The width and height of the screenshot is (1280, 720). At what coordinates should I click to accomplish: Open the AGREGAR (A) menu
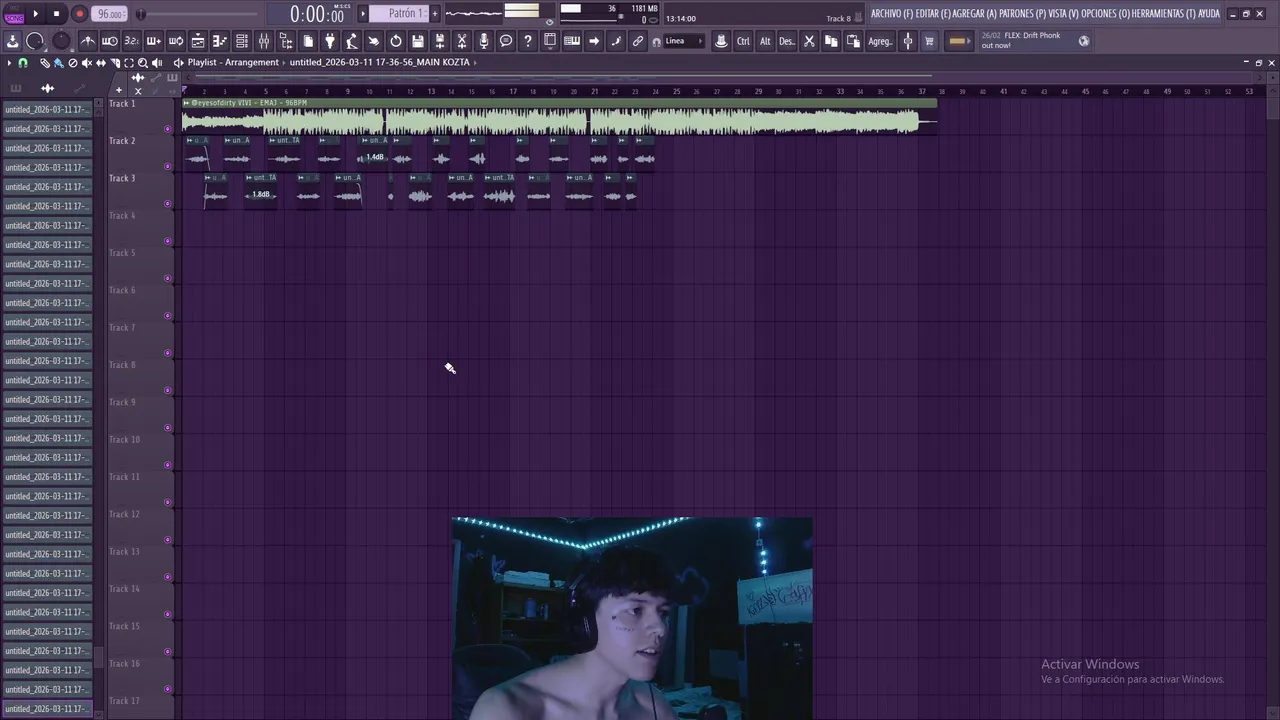[975, 14]
